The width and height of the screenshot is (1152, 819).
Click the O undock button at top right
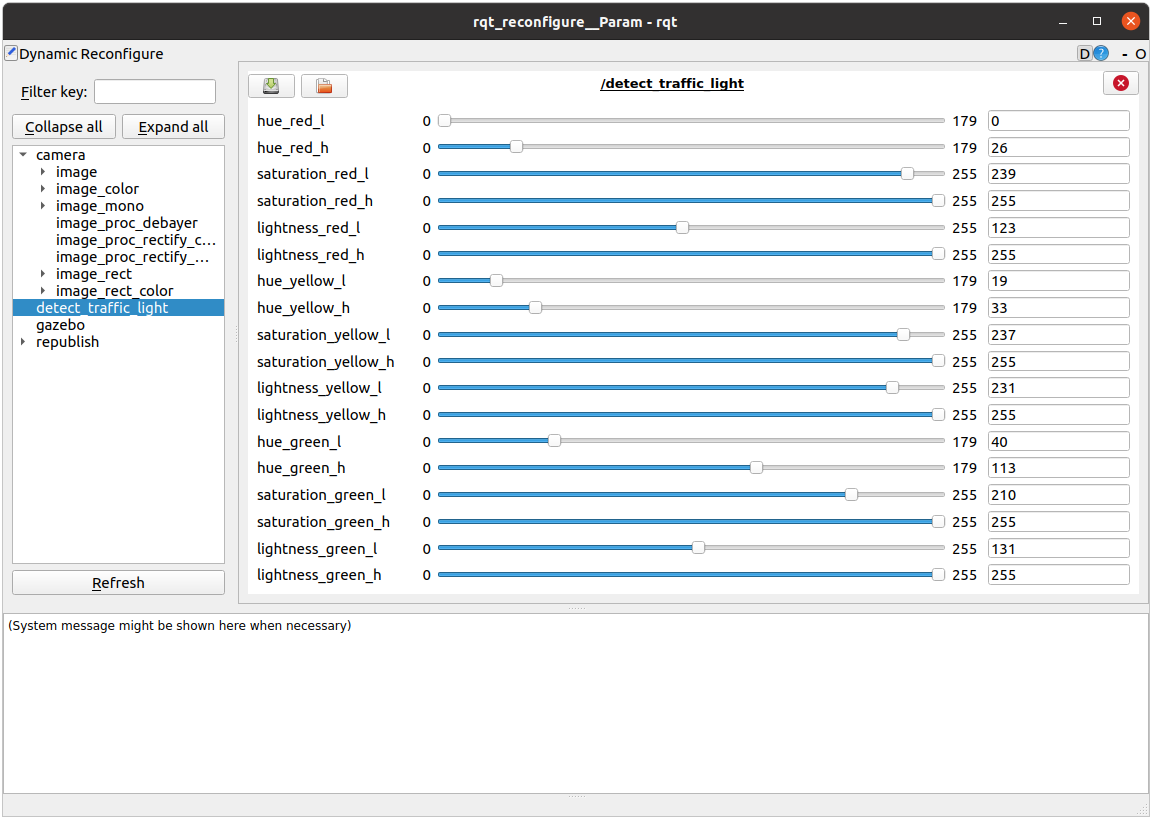click(1141, 54)
